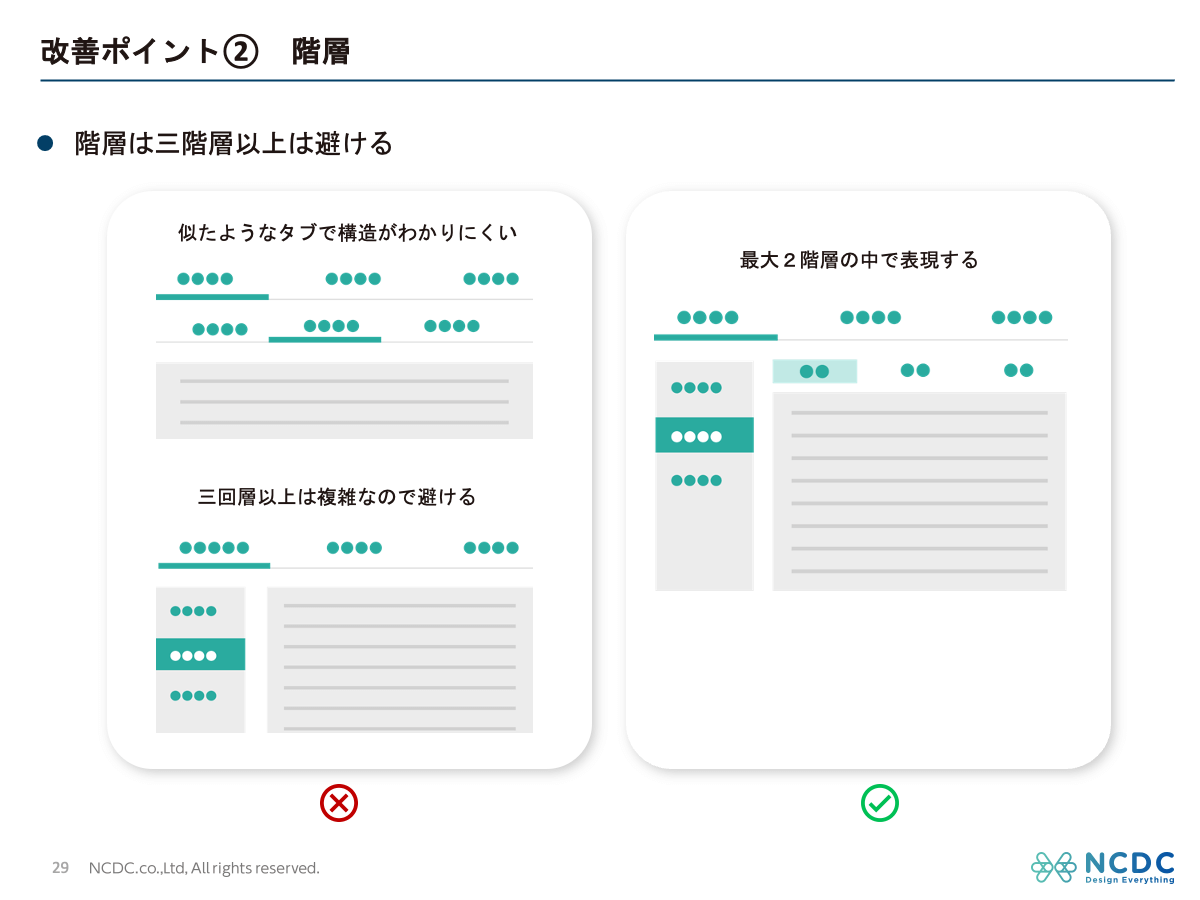This screenshot has height=900, width=1200.
Task: Click the last two-dot sub-tab in right card
Action: click(x=1018, y=370)
